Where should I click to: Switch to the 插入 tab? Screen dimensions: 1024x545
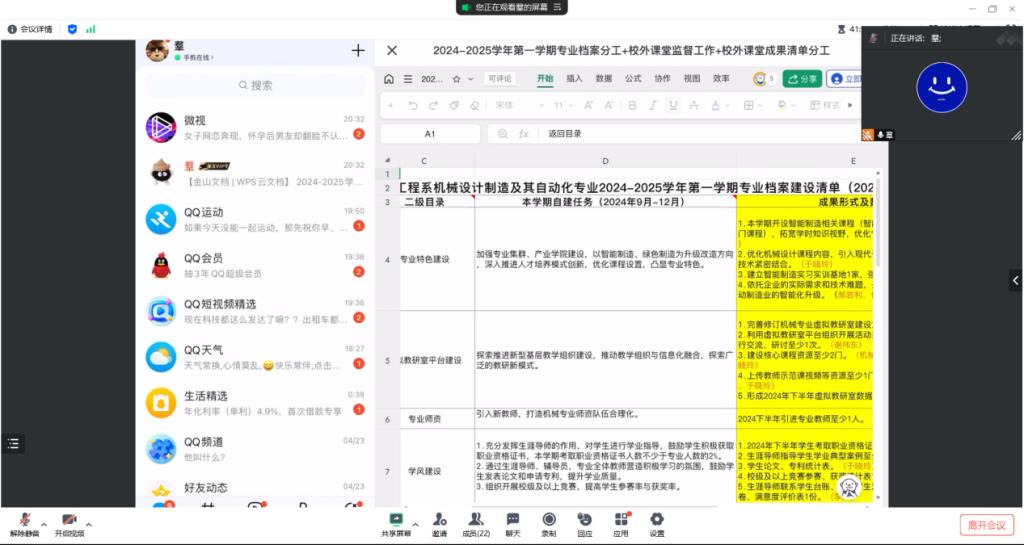coord(574,78)
